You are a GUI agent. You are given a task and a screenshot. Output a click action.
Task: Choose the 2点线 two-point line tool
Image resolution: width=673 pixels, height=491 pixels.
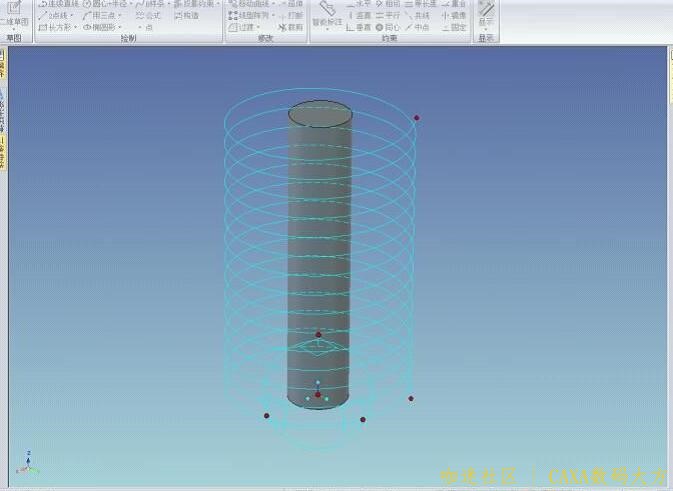click(55, 16)
